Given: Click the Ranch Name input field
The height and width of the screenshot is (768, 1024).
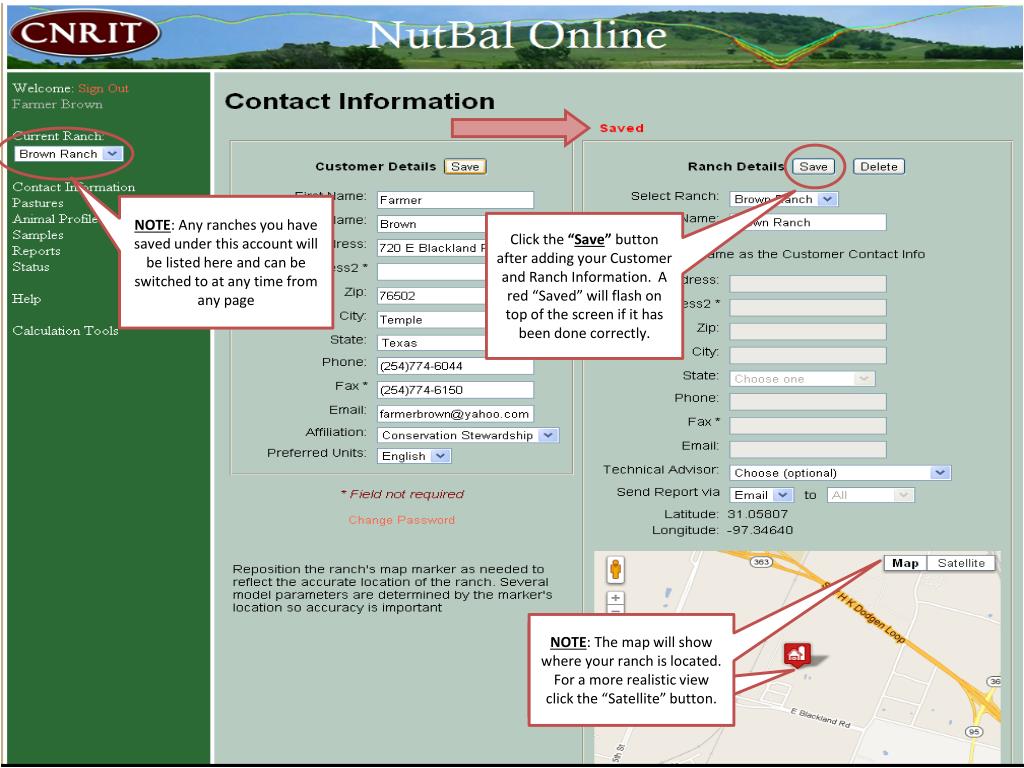Looking at the screenshot, I should pyautogui.click(x=808, y=222).
